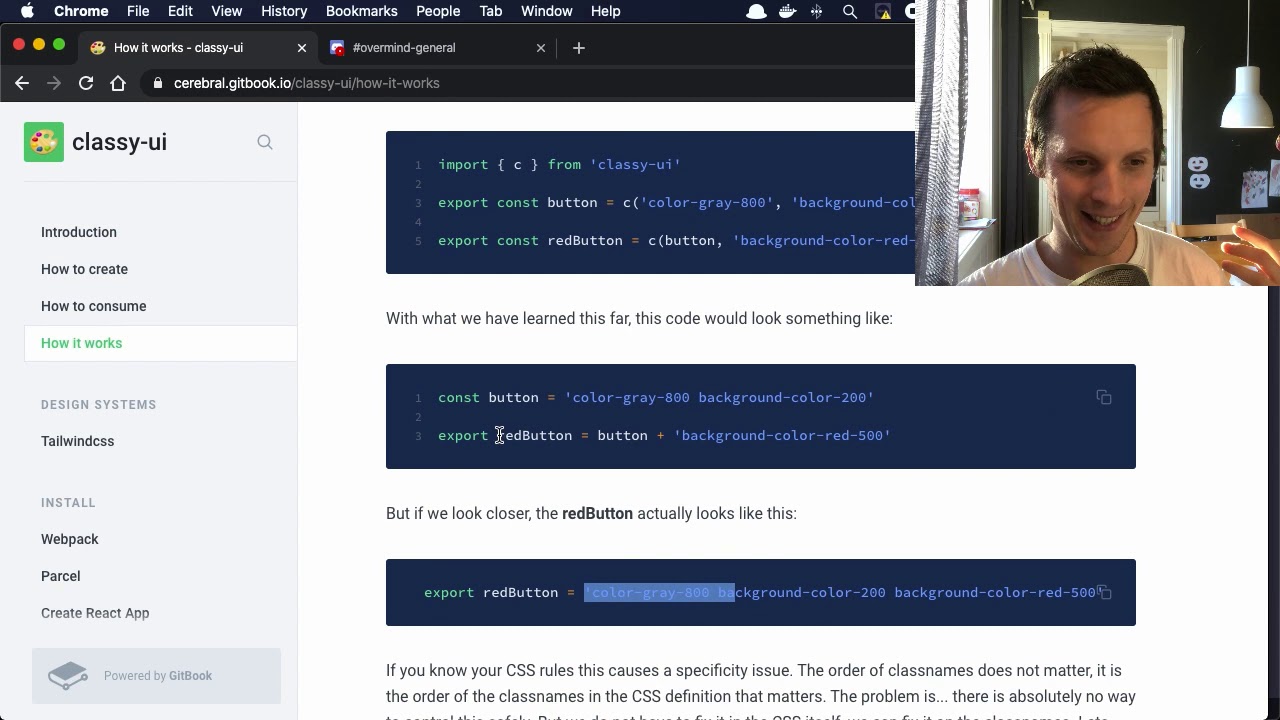Open Create React App install page
1280x720 pixels.
[x=95, y=613]
